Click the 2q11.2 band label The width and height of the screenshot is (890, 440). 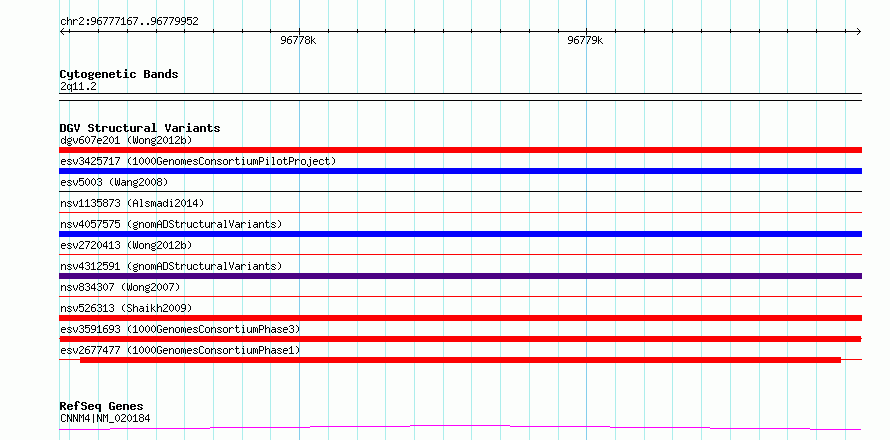(79, 86)
